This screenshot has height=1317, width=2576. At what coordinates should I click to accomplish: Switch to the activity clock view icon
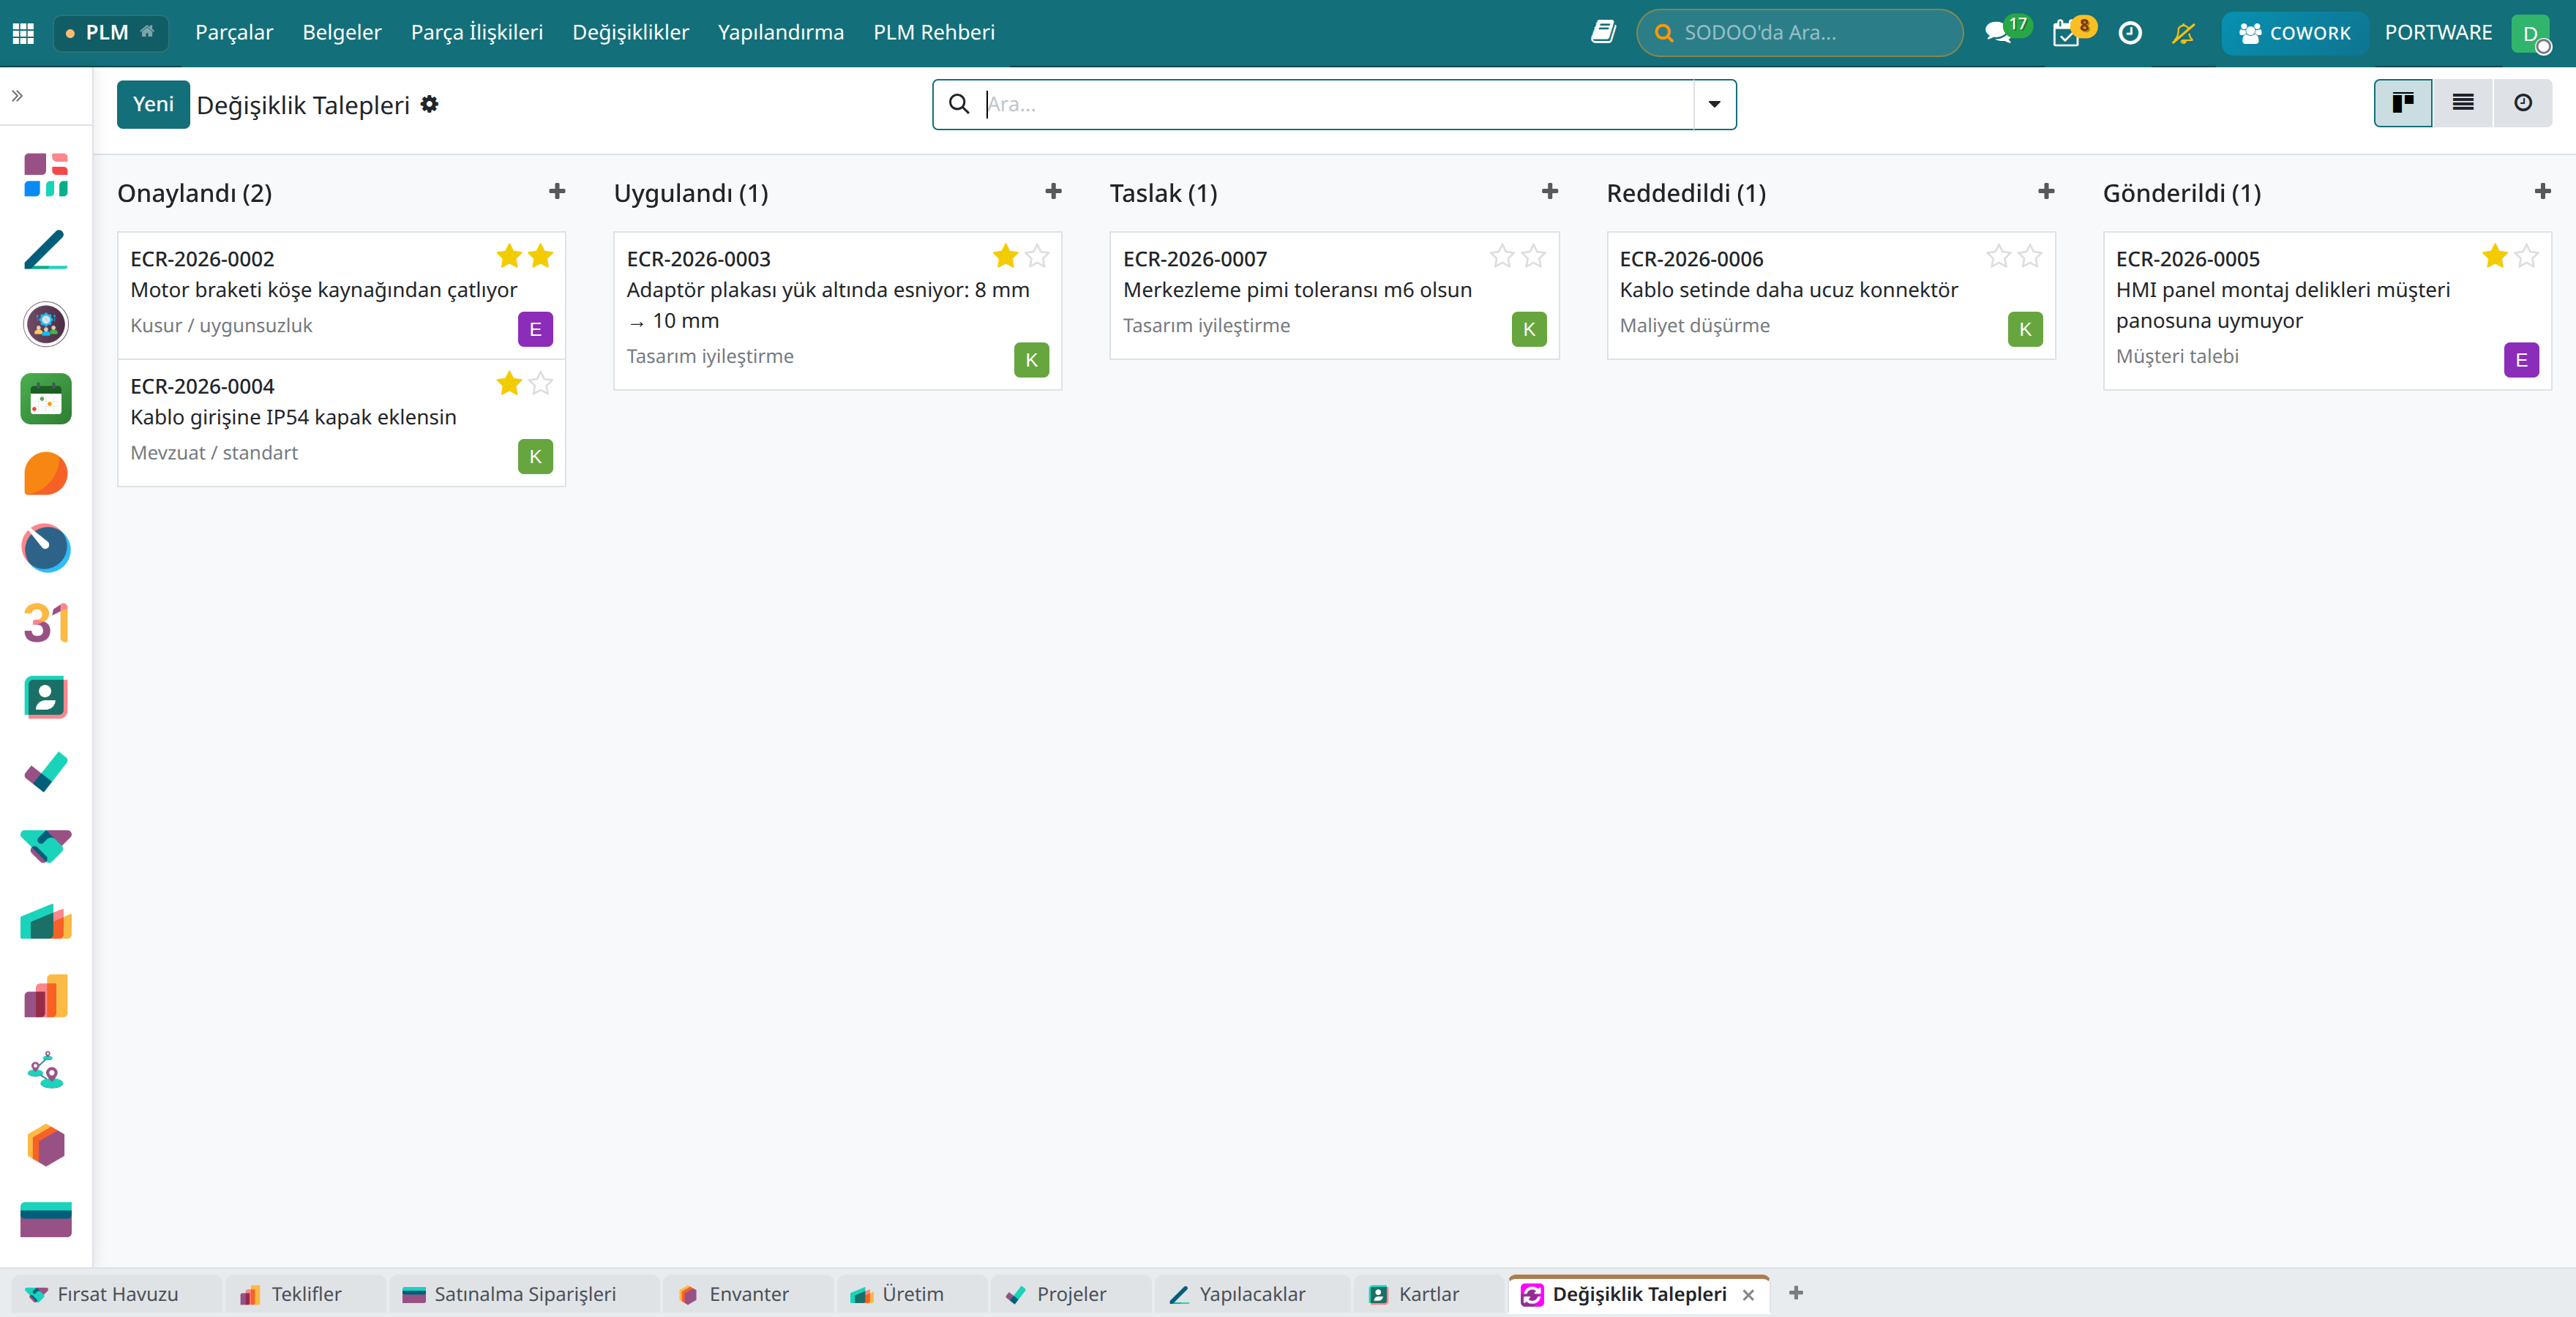coord(2523,103)
